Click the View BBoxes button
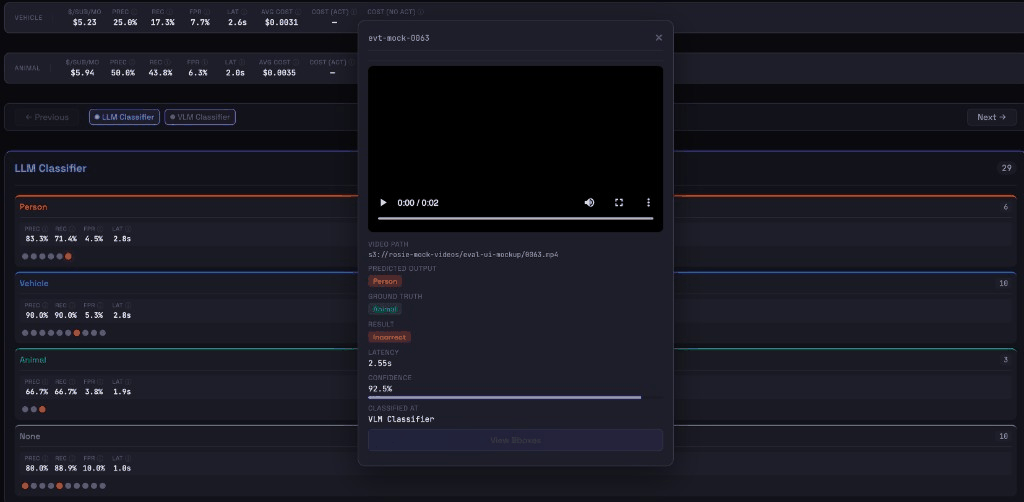1024x502 pixels. coord(515,440)
